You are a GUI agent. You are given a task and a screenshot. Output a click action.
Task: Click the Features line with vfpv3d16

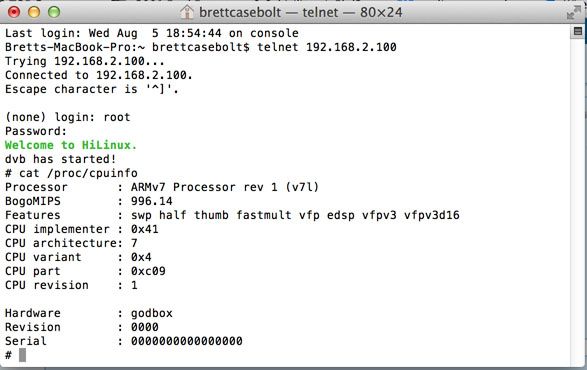[232, 215]
